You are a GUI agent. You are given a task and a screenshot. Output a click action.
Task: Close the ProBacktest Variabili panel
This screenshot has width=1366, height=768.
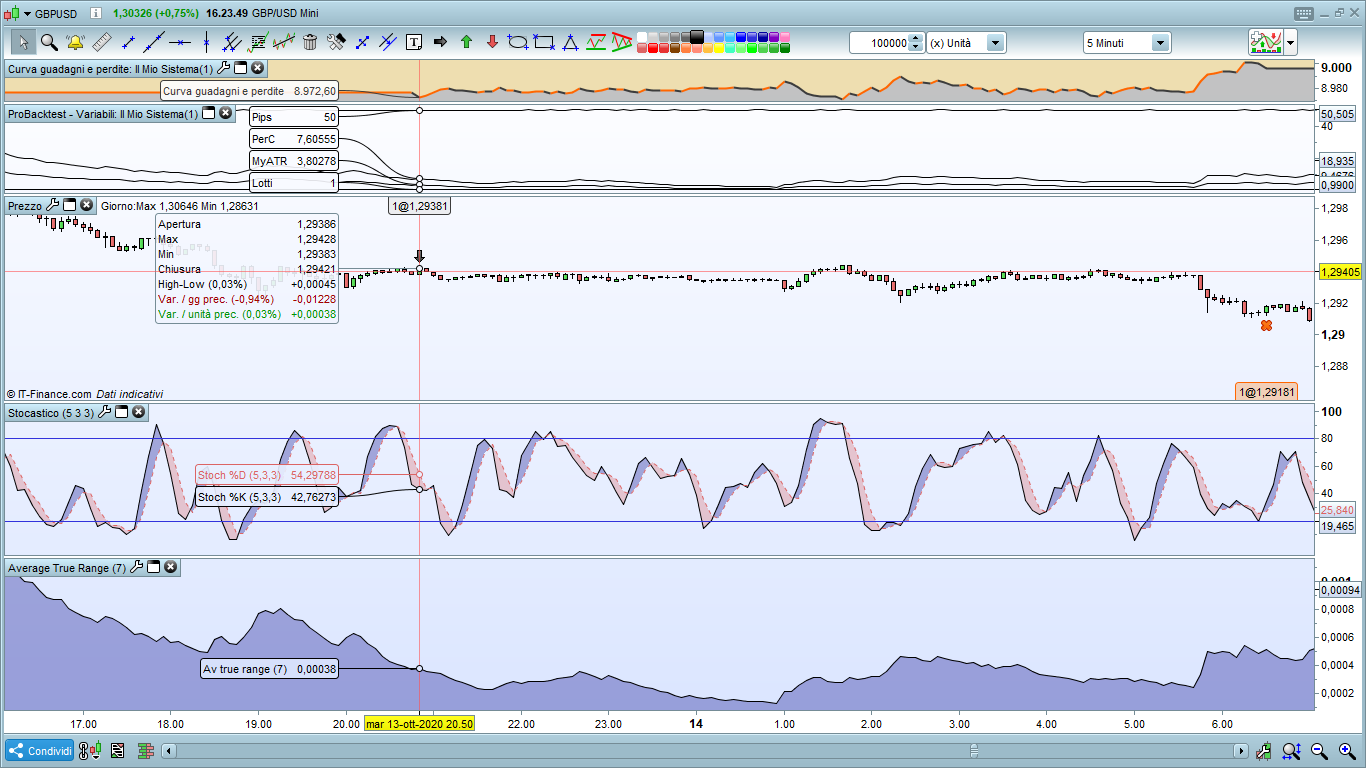coord(226,114)
